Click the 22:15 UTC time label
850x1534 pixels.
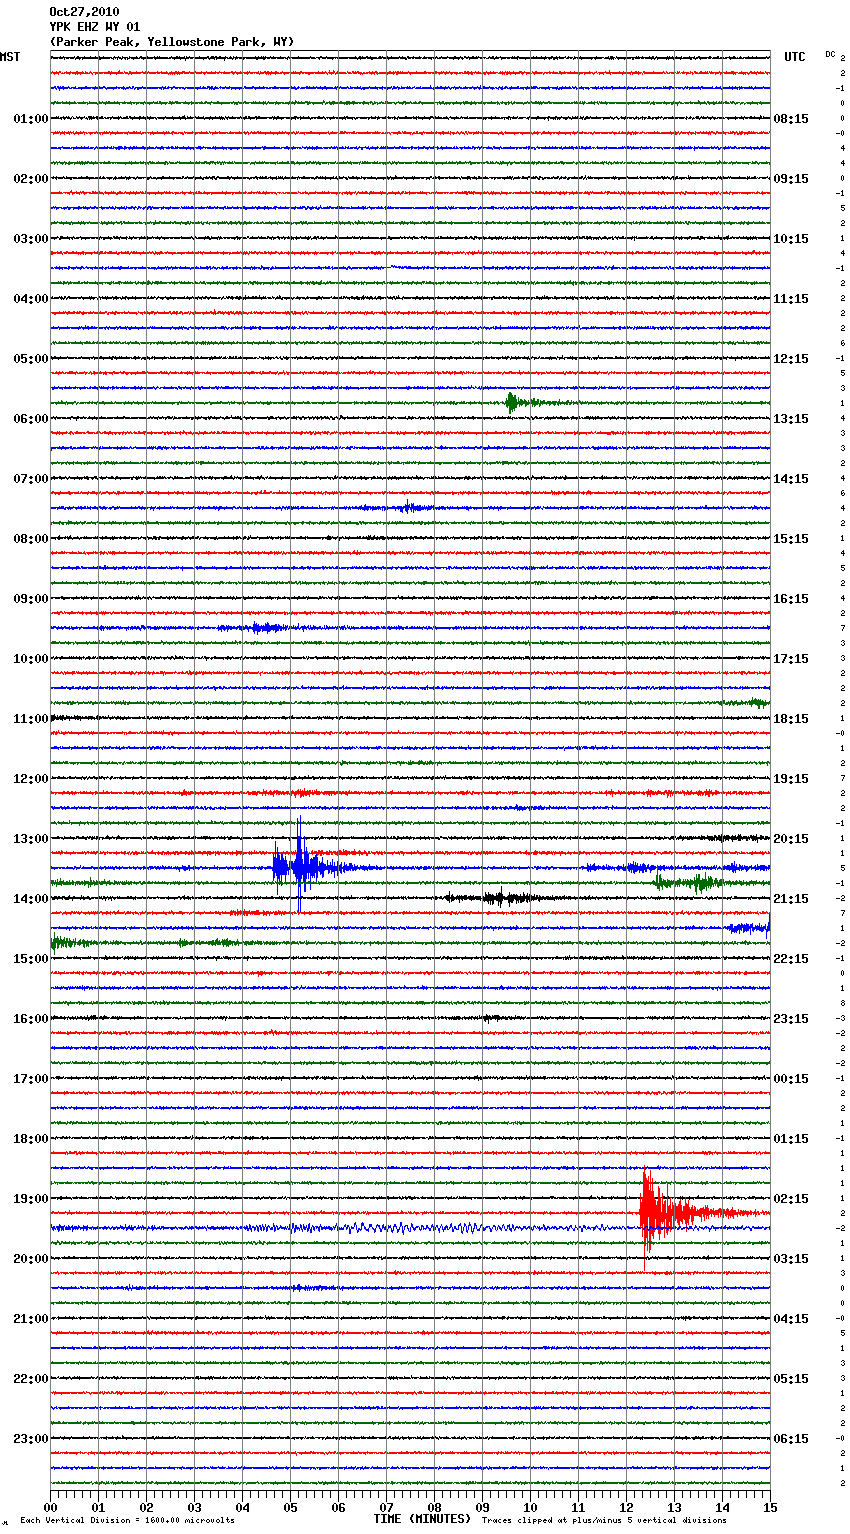tap(791, 959)
